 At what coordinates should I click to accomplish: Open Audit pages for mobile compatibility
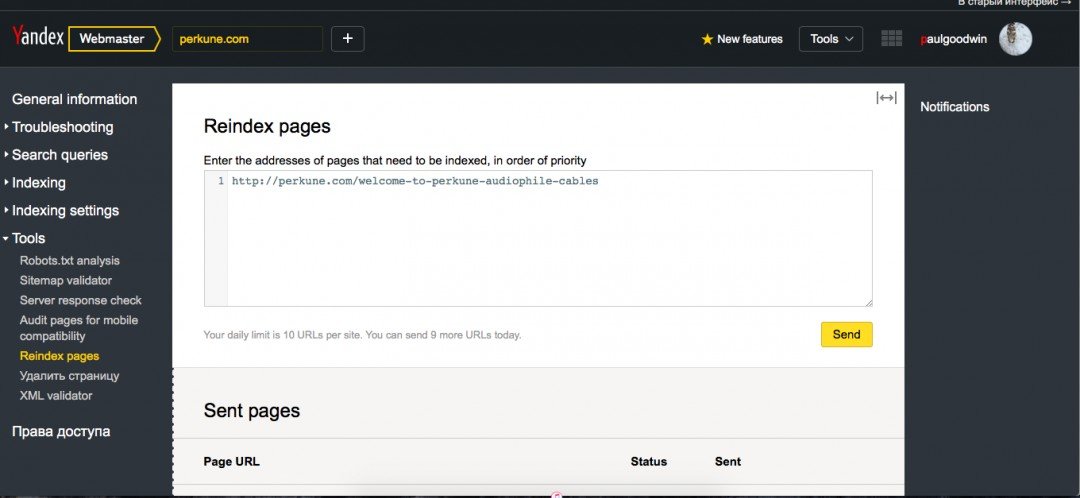pyautogui.click(x=79, y=328)
